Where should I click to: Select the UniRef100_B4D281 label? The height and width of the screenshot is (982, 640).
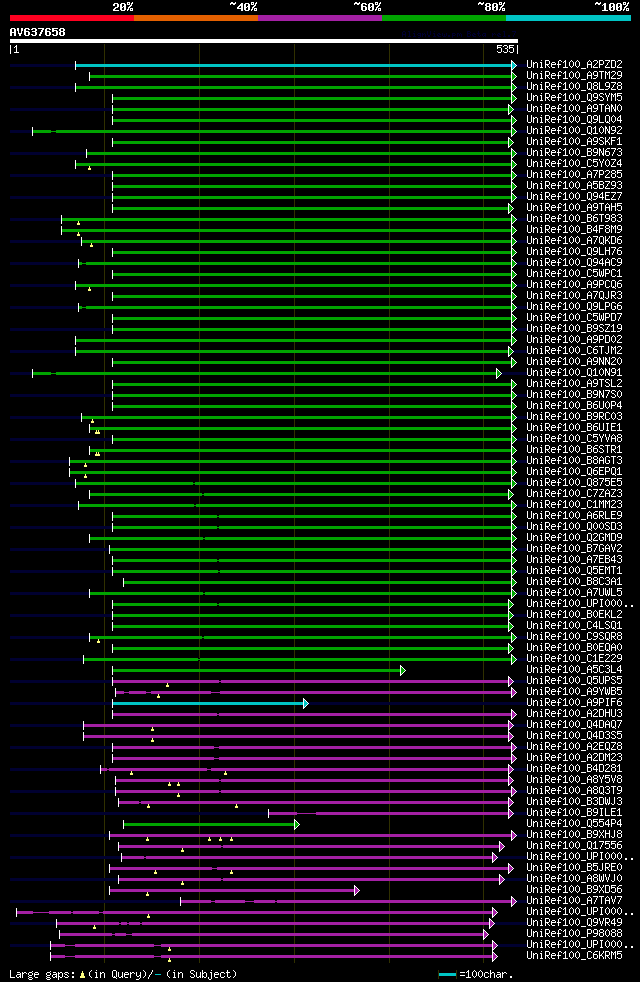click(x=574, y=770)
